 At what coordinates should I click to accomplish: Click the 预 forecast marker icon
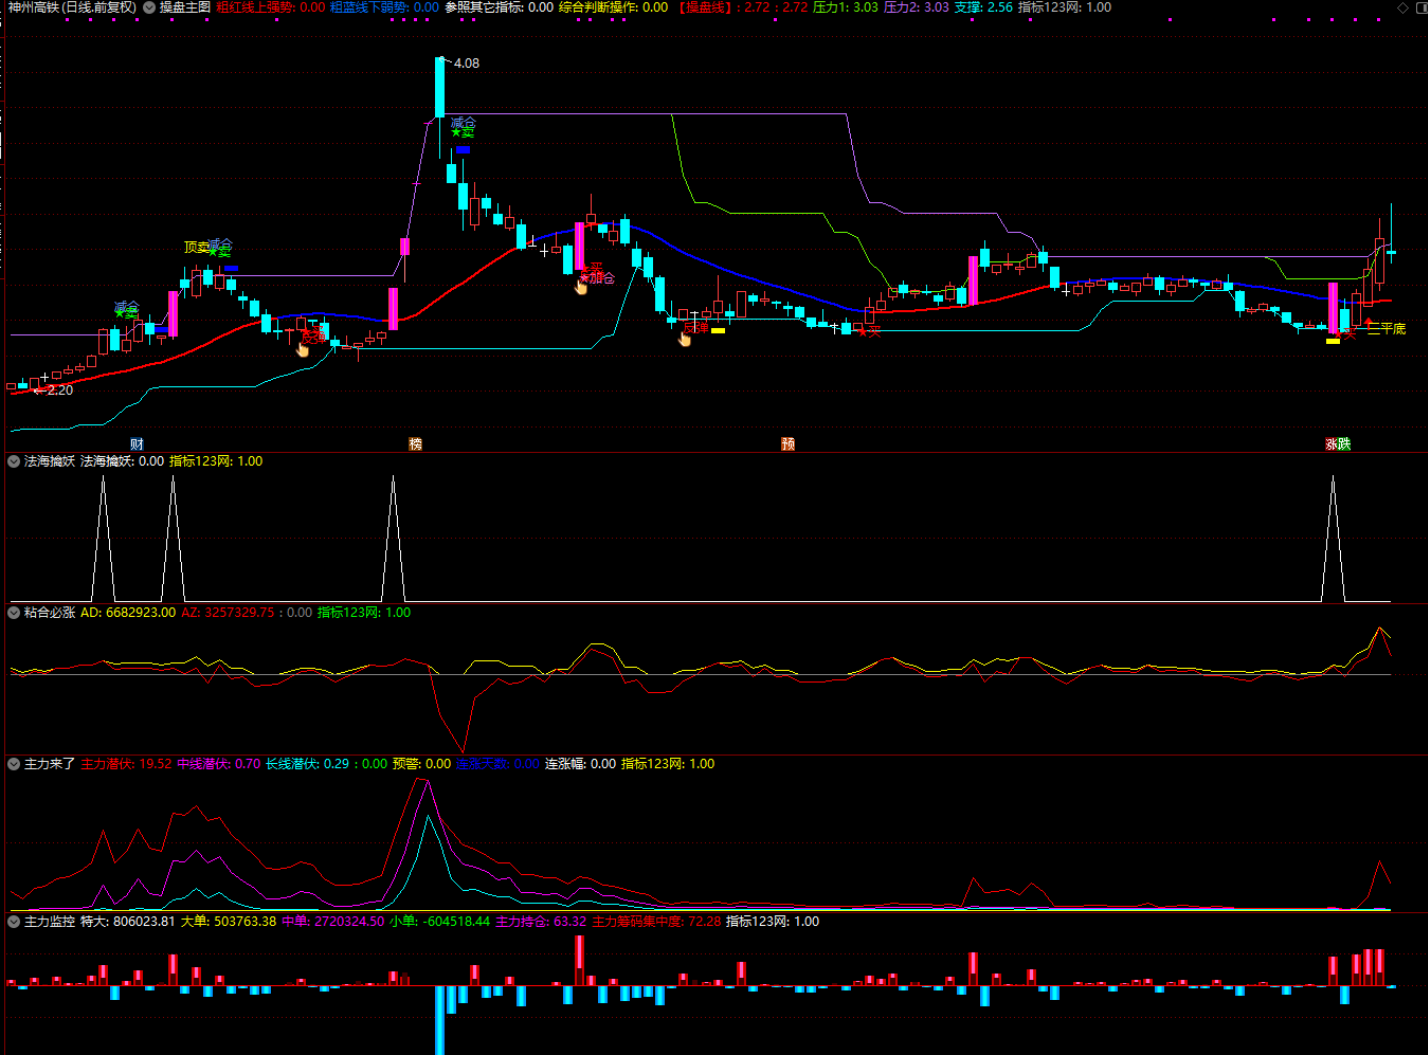point(788,444)
